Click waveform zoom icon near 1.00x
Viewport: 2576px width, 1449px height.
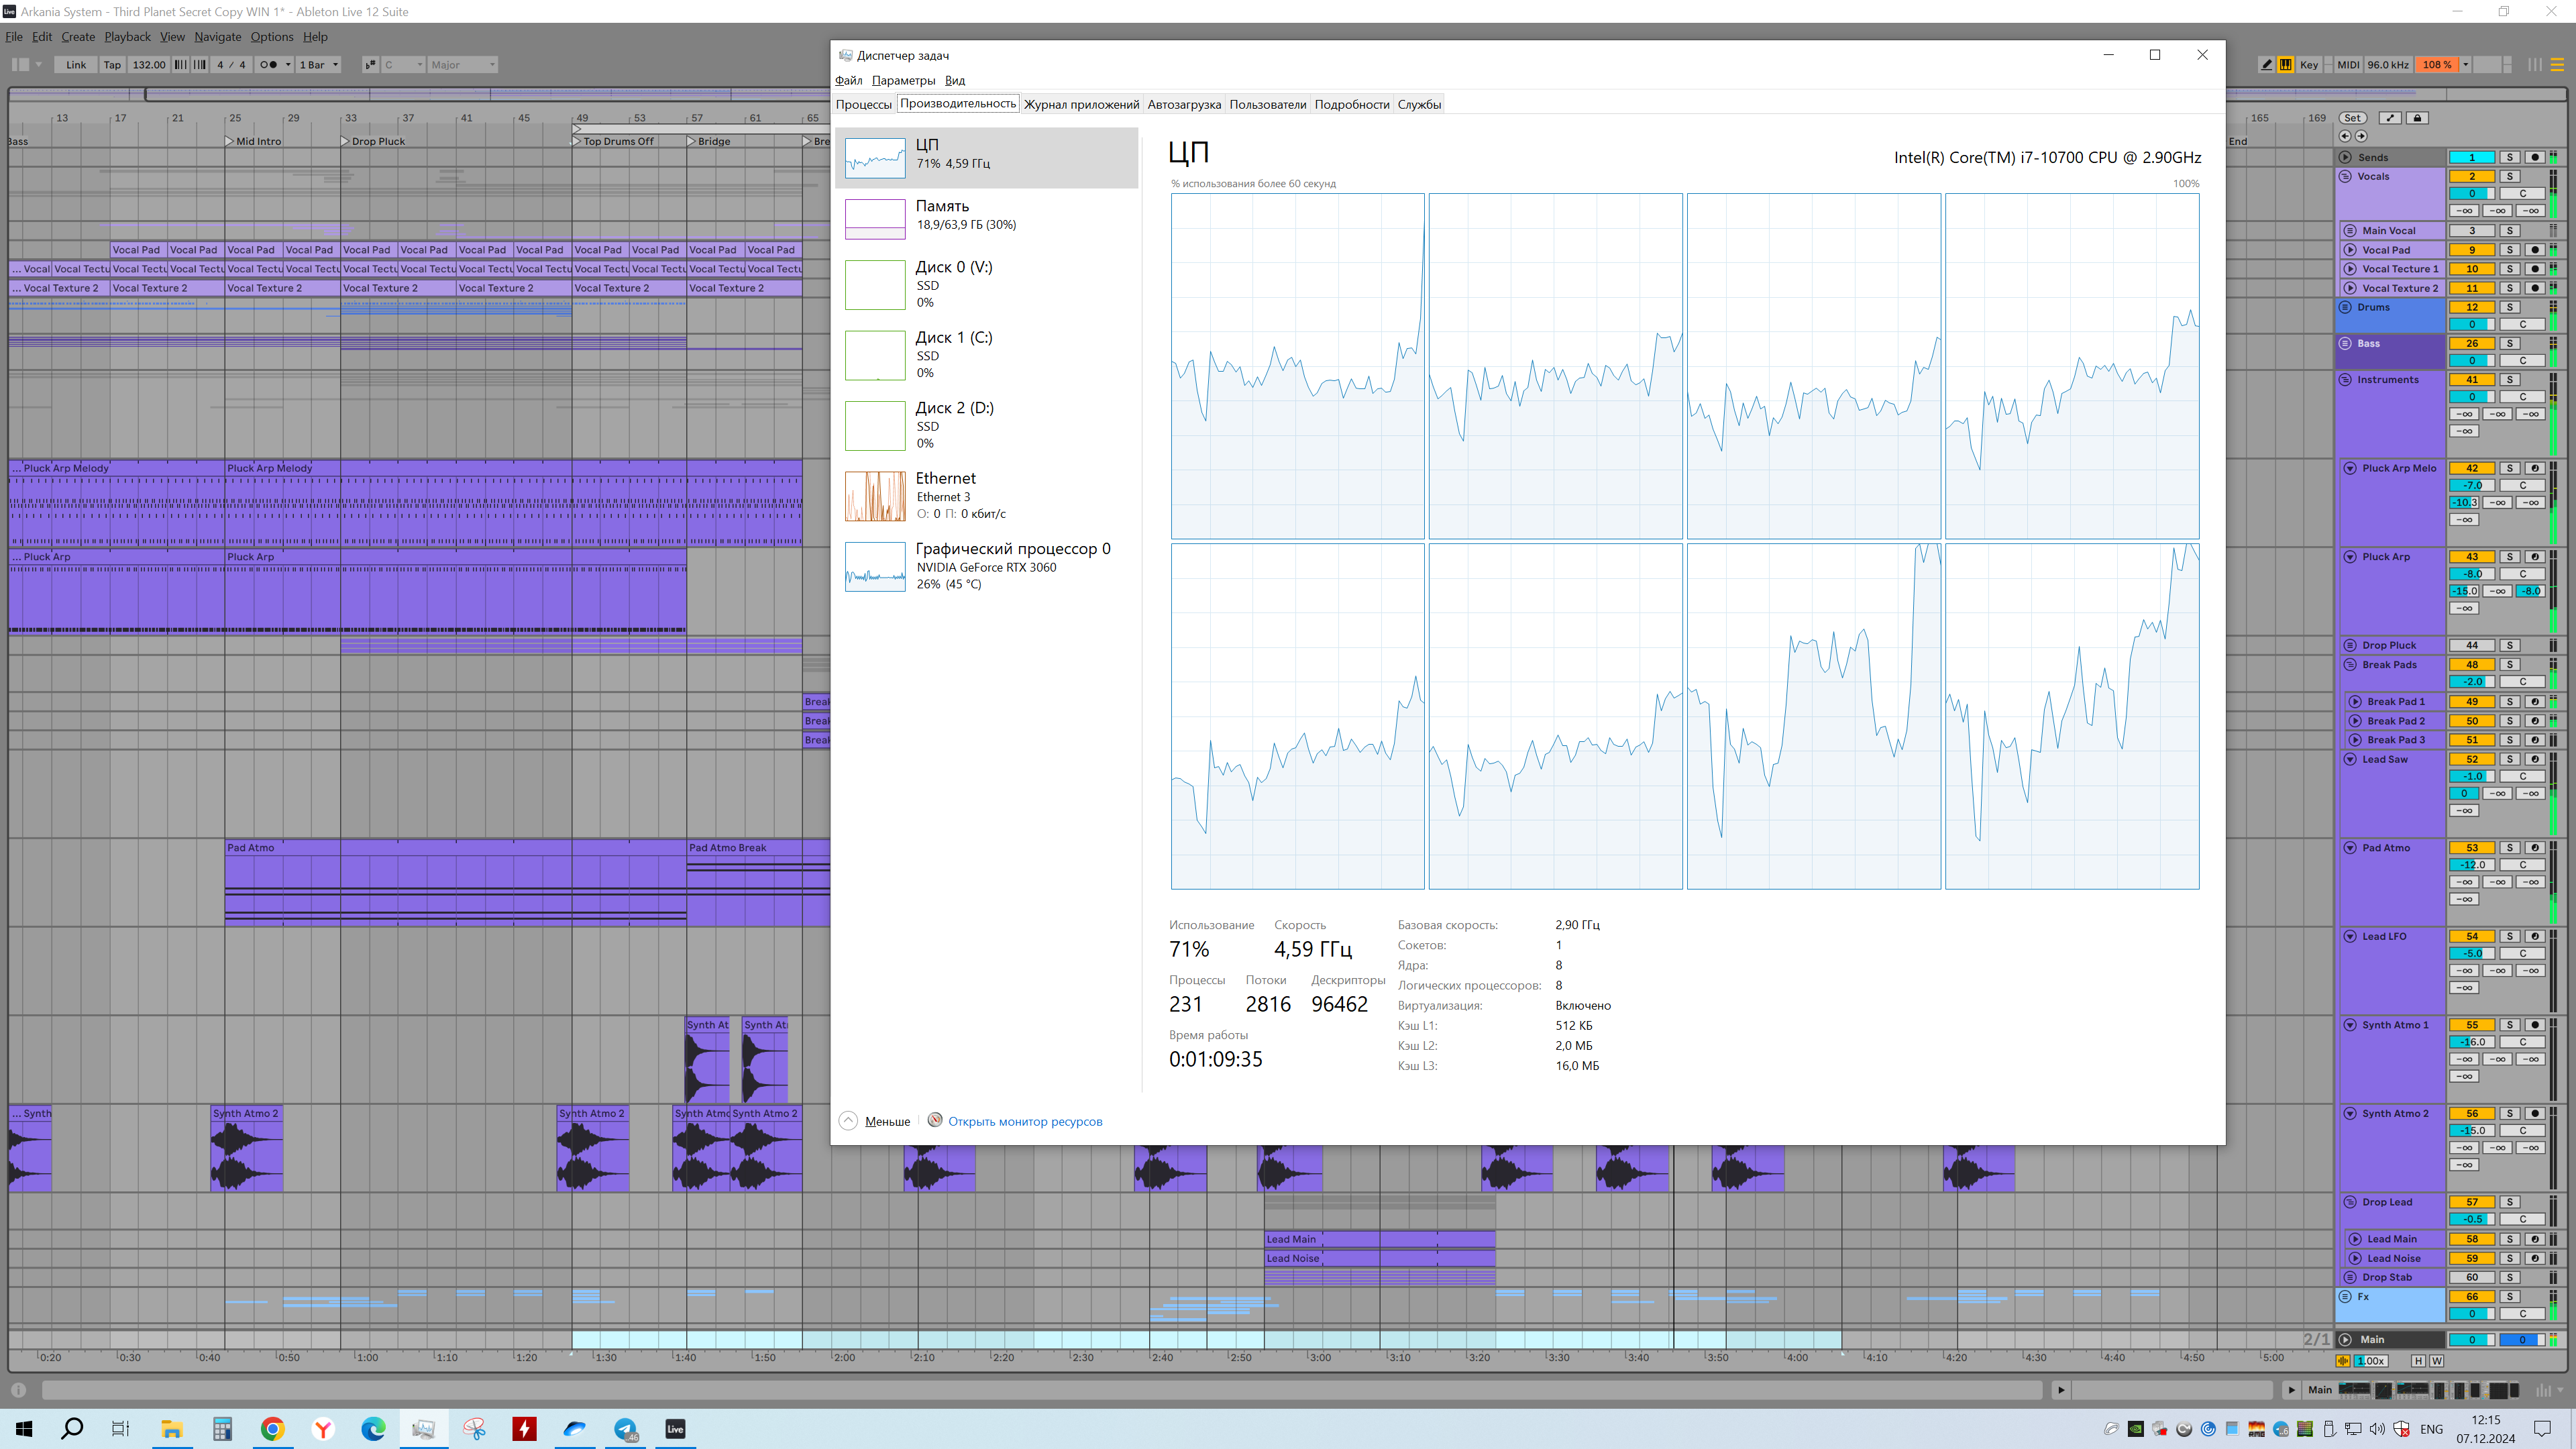point(2343,1361)
